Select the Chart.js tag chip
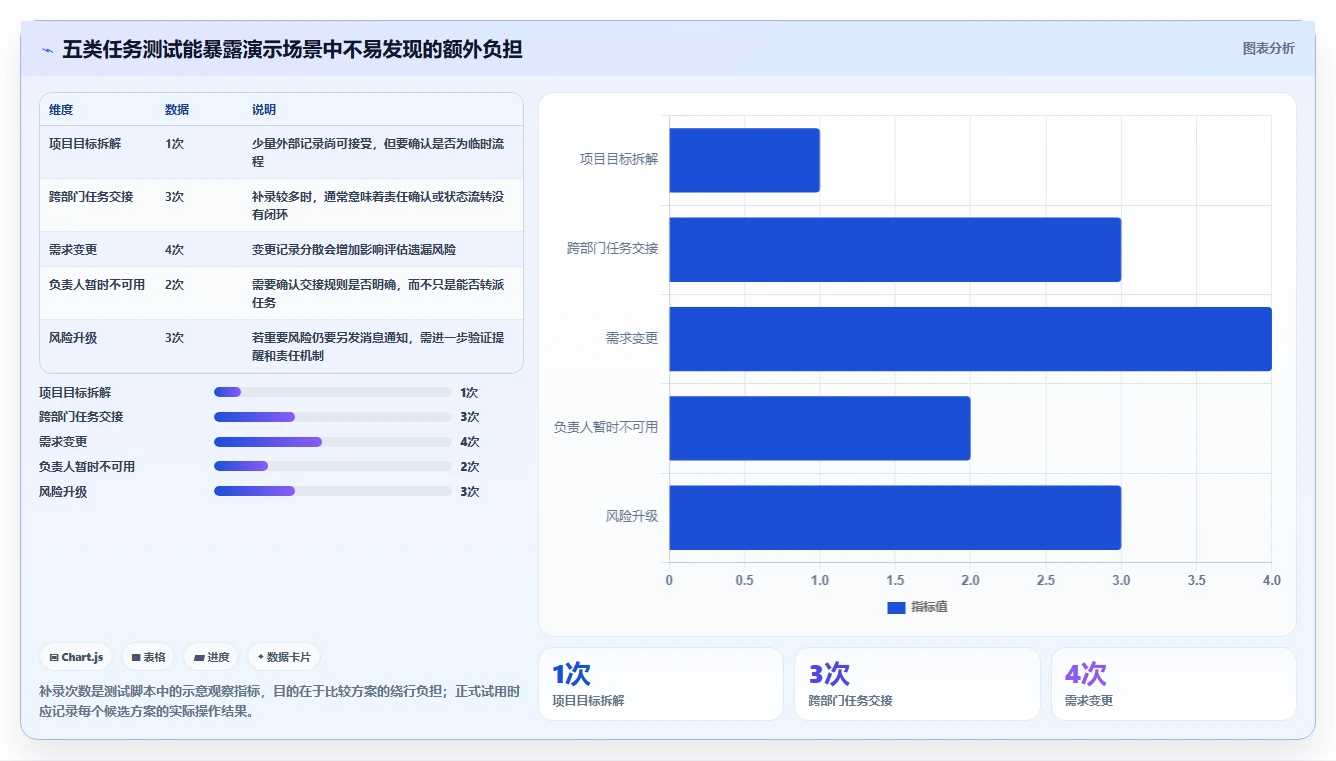Screen dimensions: 1336x761 (x=77, y=657)
